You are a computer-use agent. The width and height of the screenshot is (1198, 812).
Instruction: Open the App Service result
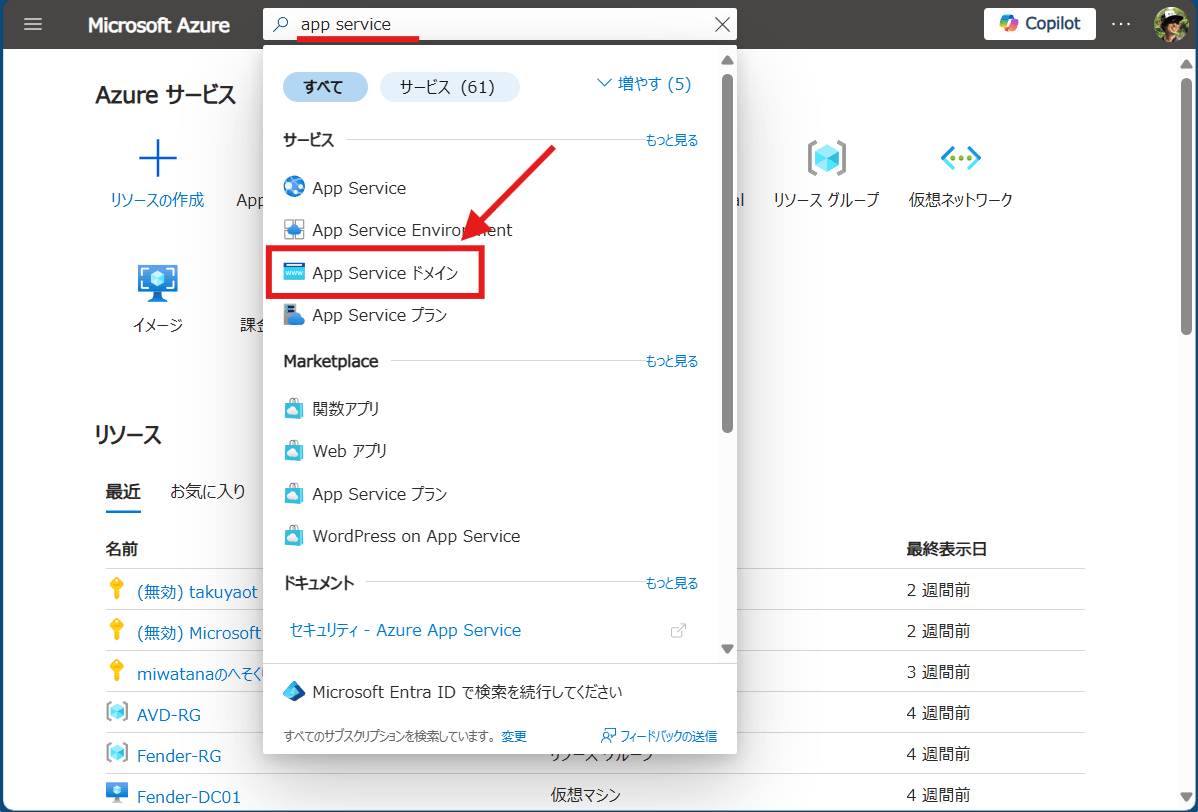(x=359, y=188)
